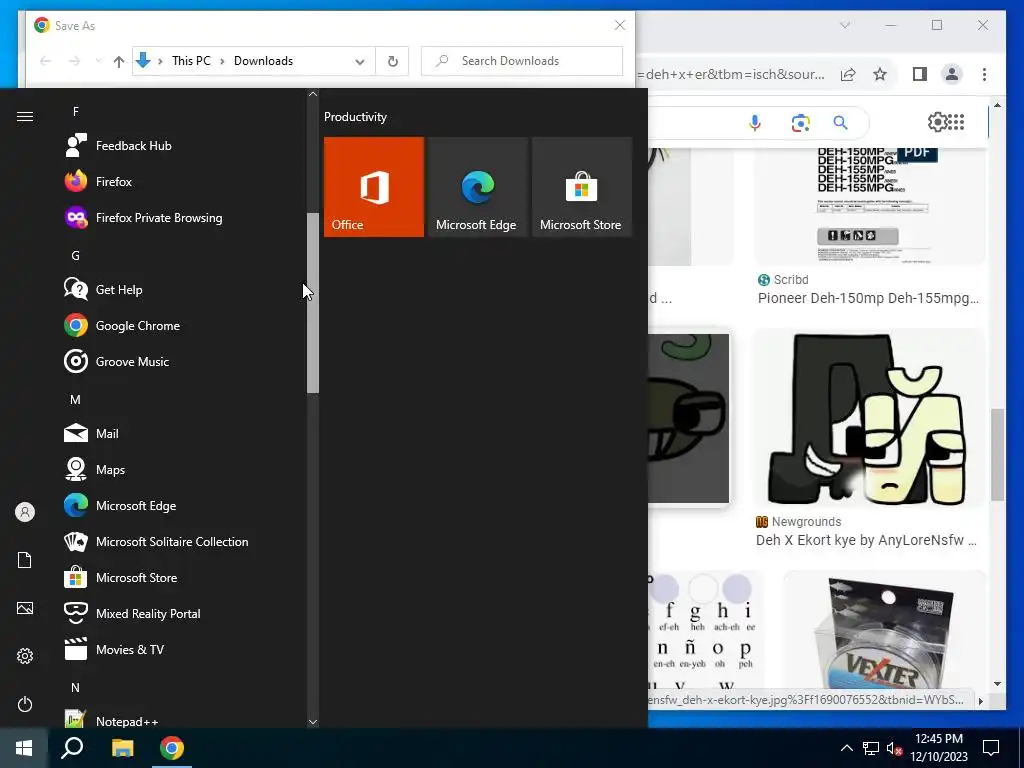Toggle Chrome's side panel
The width and height of the screenshot is (1024, 768).
click(x=920, y=74)
